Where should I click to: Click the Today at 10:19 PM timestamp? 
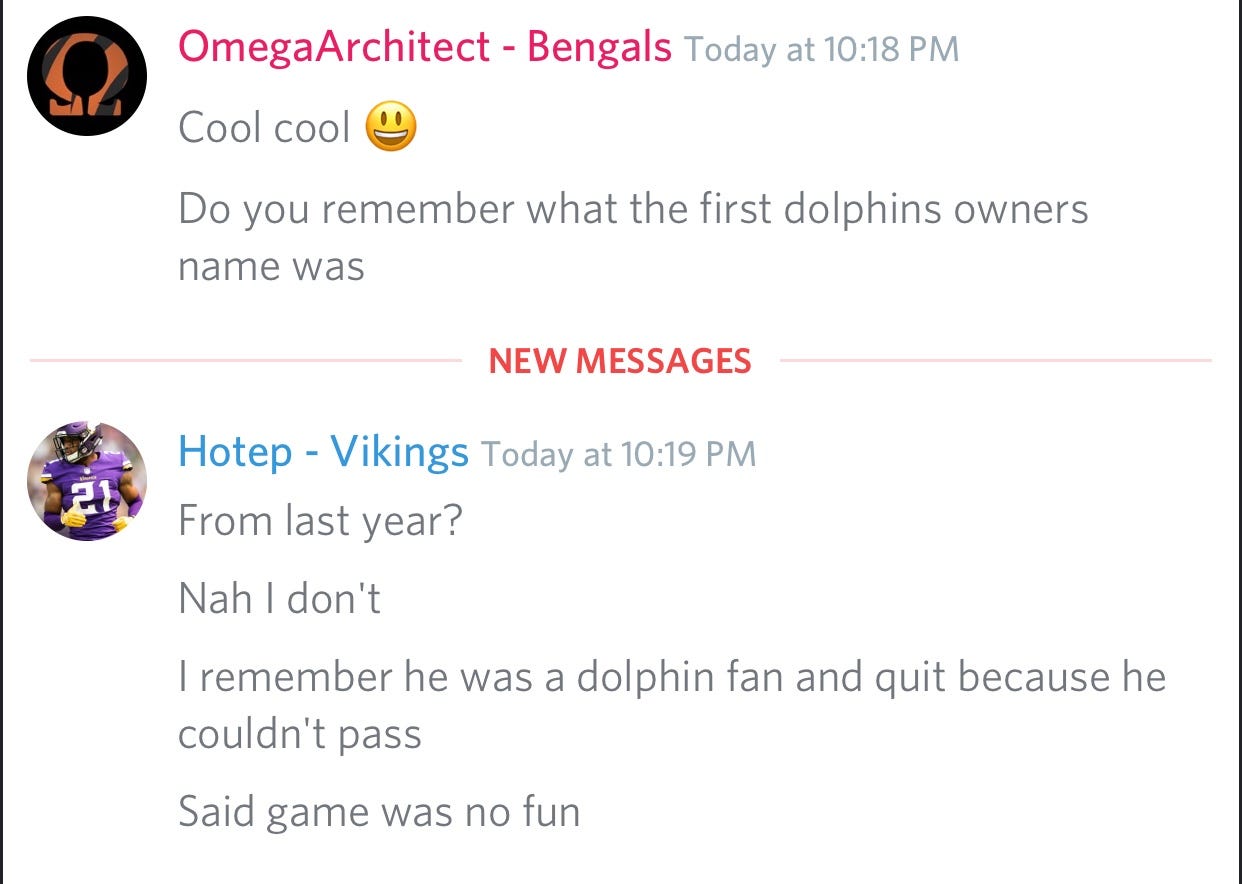tap(618, 454)
